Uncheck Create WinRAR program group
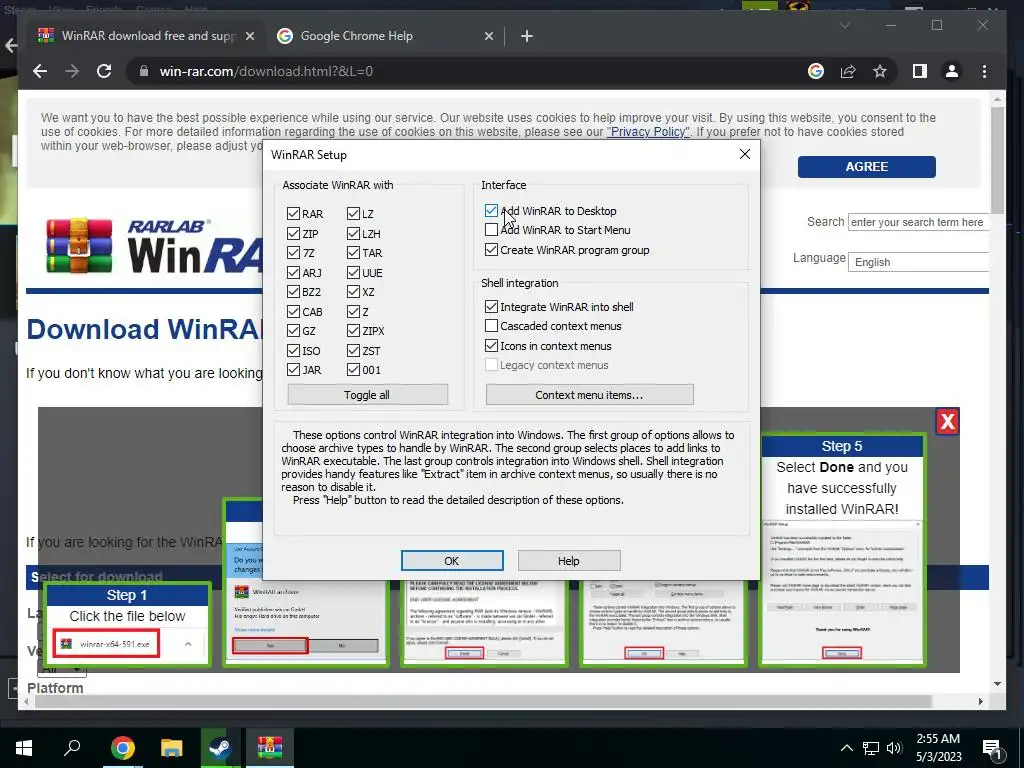Screen dimensions: 1024x768 [x=491, y=249]
